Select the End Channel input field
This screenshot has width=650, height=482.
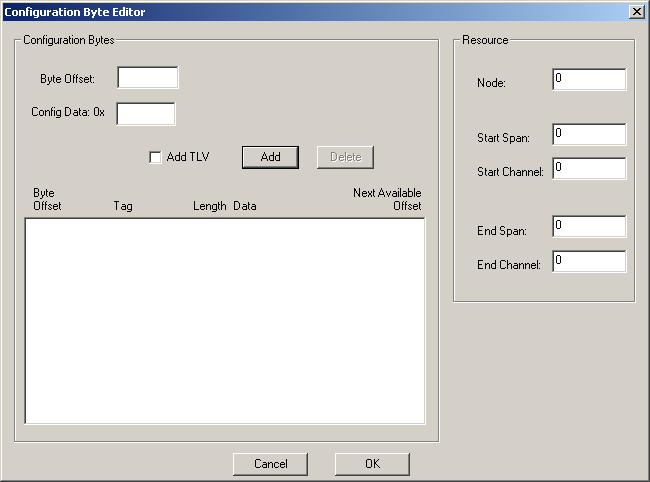588,262
